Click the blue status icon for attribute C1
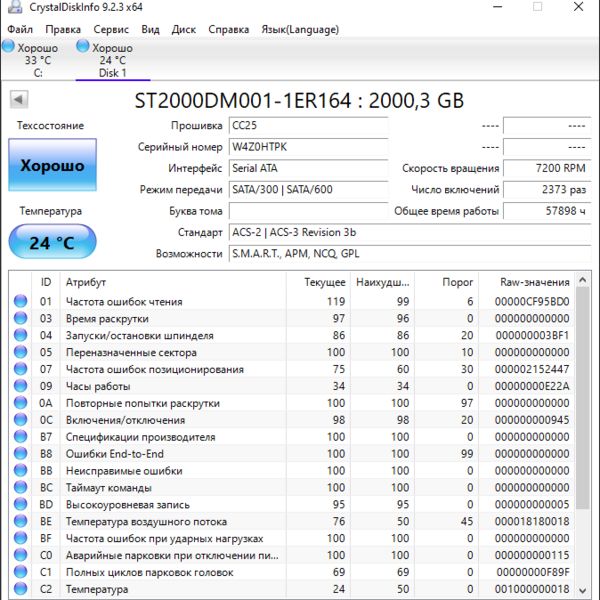600x600 pixels. click(x=21, y=572)
